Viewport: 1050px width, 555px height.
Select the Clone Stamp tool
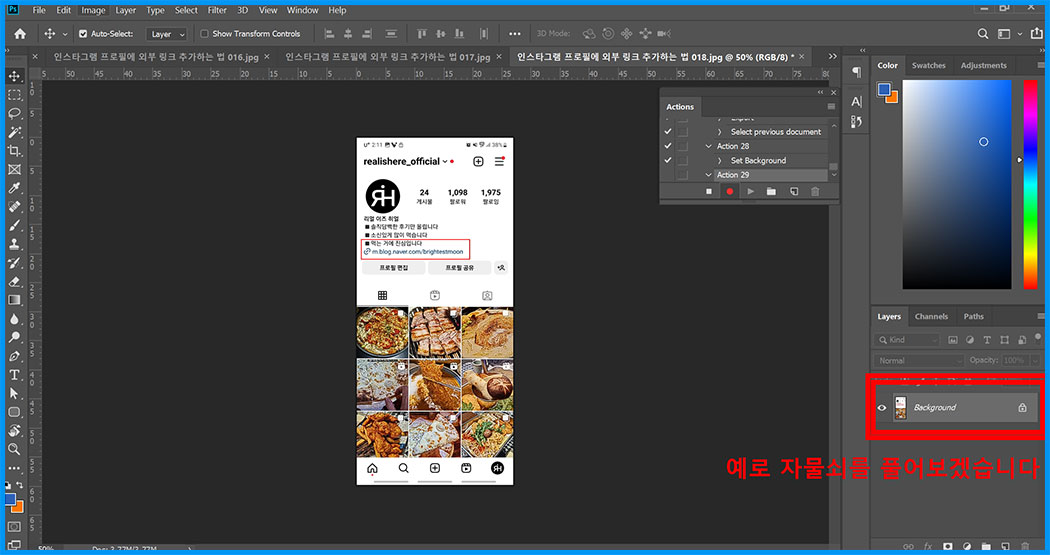click(14, 244)
